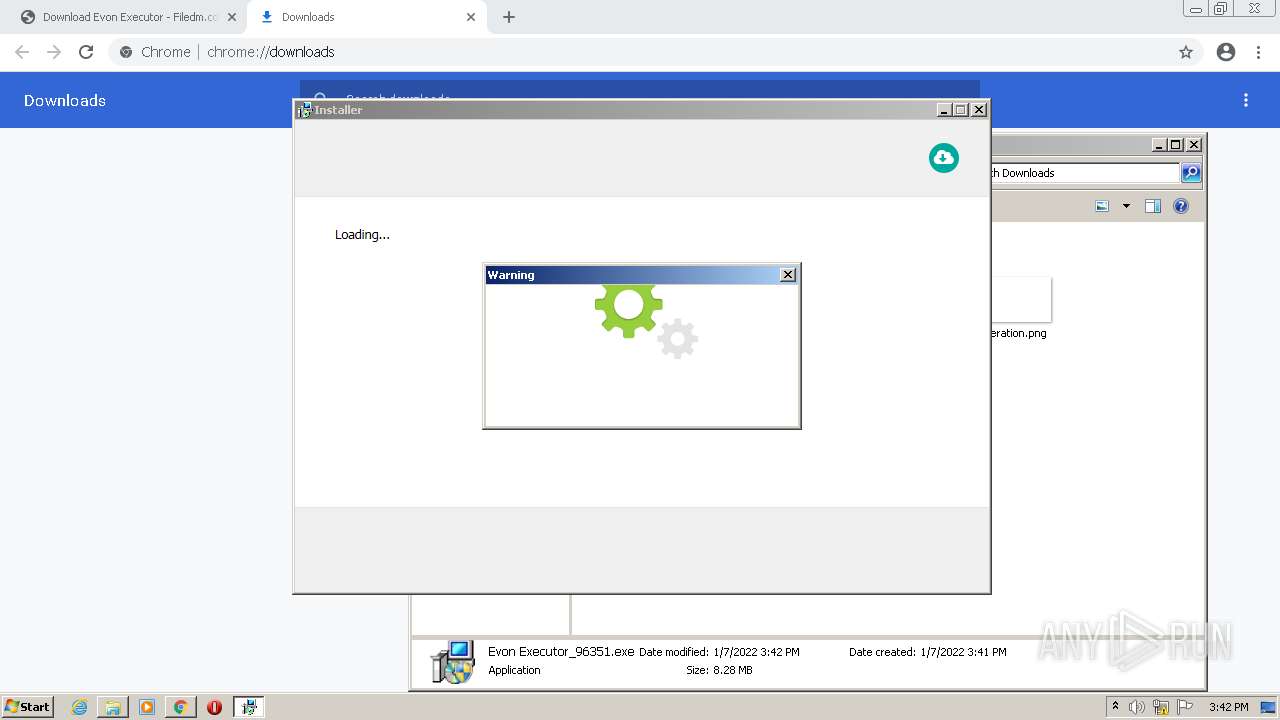Image resolution: width=1280 pixels, height=720 pixels.
Task: Expand the Explorer view options dropdown arrow
Action: tap(1126, 206)
